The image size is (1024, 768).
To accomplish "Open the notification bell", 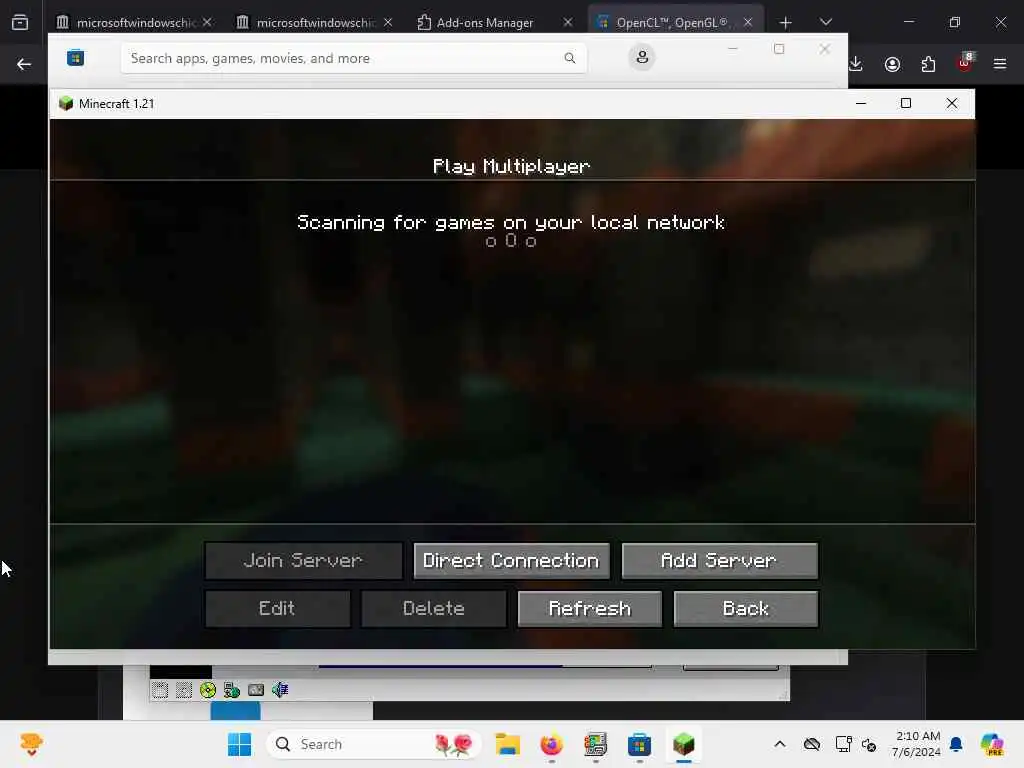I will pyautogui.click(x=956, y=744).
